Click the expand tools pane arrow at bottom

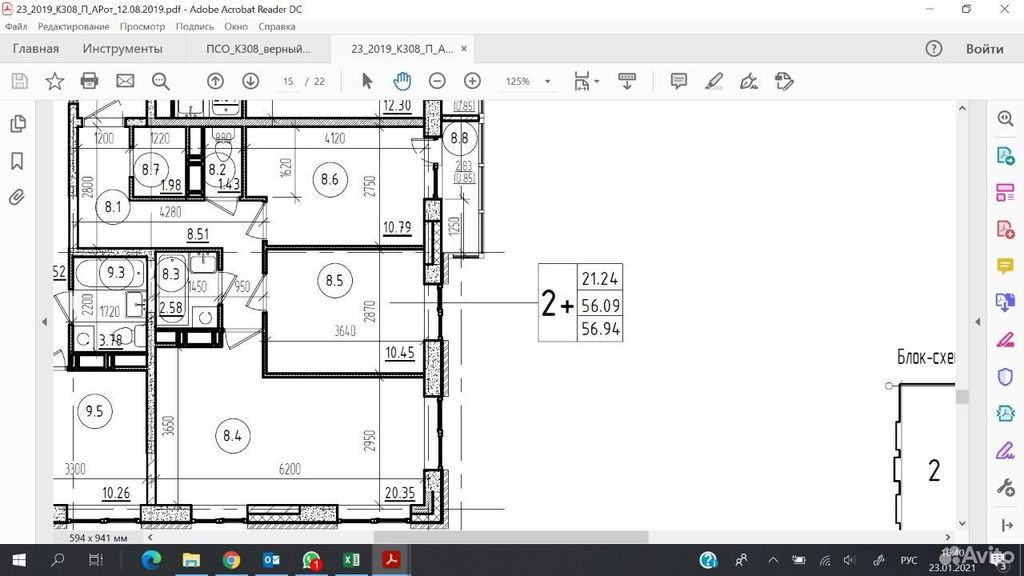[x=1006, y=525]
